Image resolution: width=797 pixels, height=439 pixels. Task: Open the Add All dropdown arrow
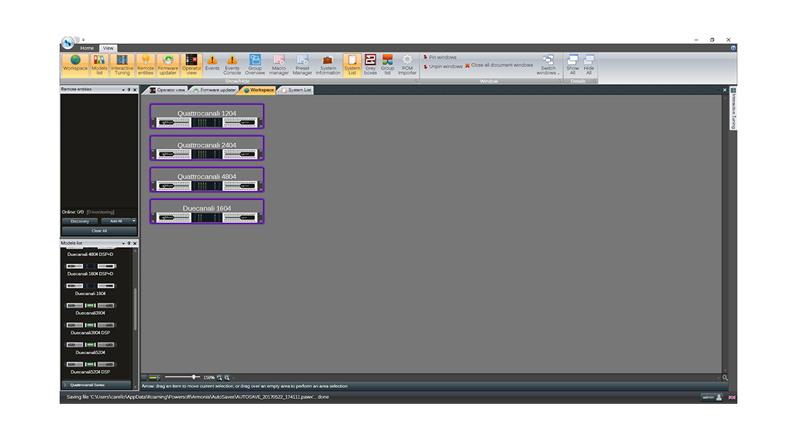[x=134, y=221]
